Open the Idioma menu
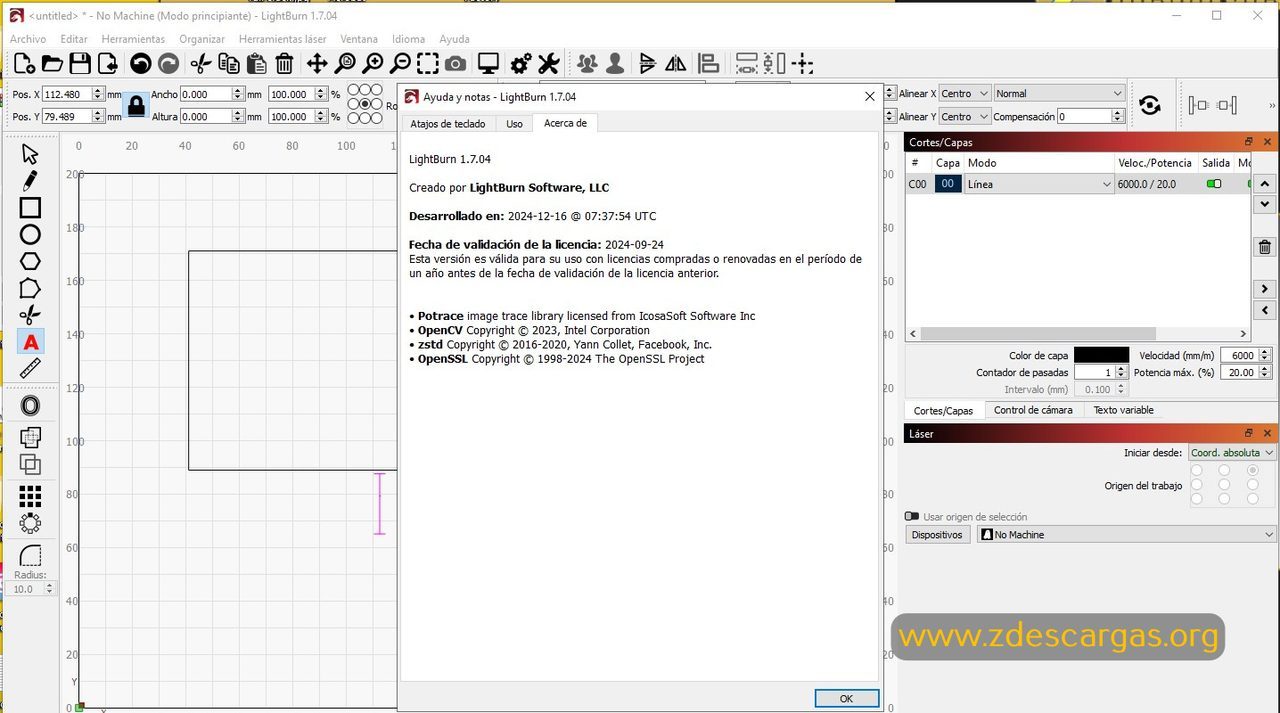1280x713 pixels. [408, 39]
